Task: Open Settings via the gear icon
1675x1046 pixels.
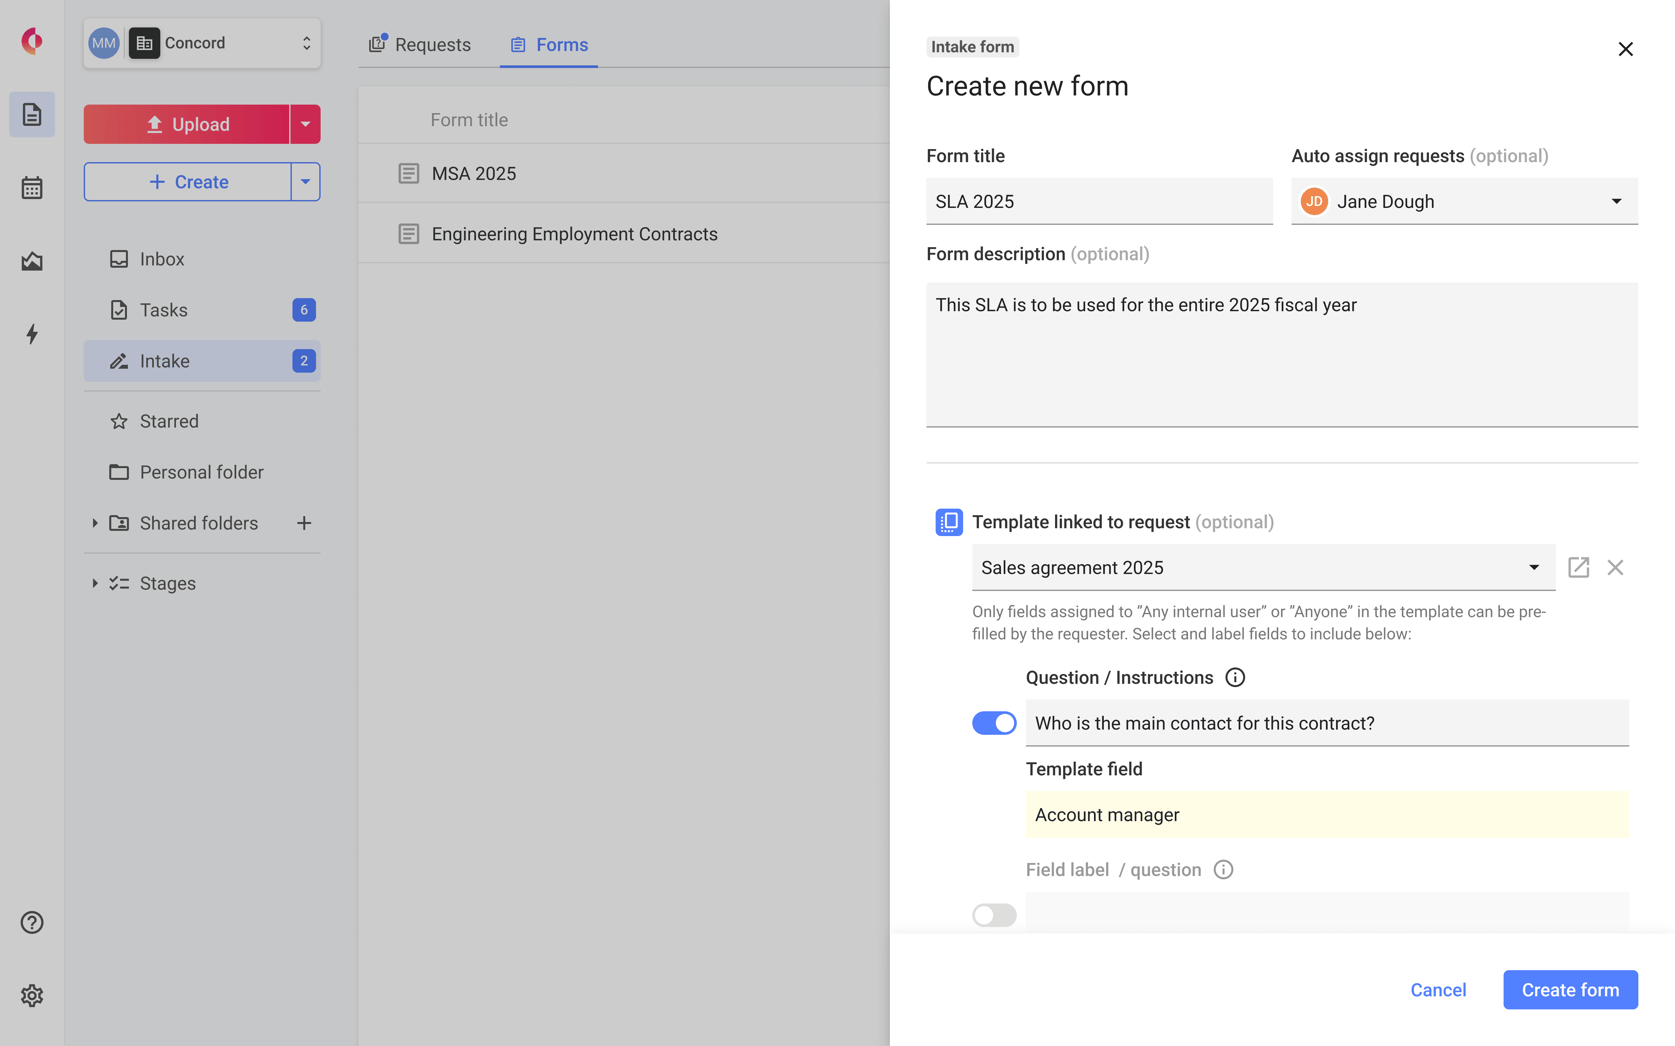Action: point(31,995)
